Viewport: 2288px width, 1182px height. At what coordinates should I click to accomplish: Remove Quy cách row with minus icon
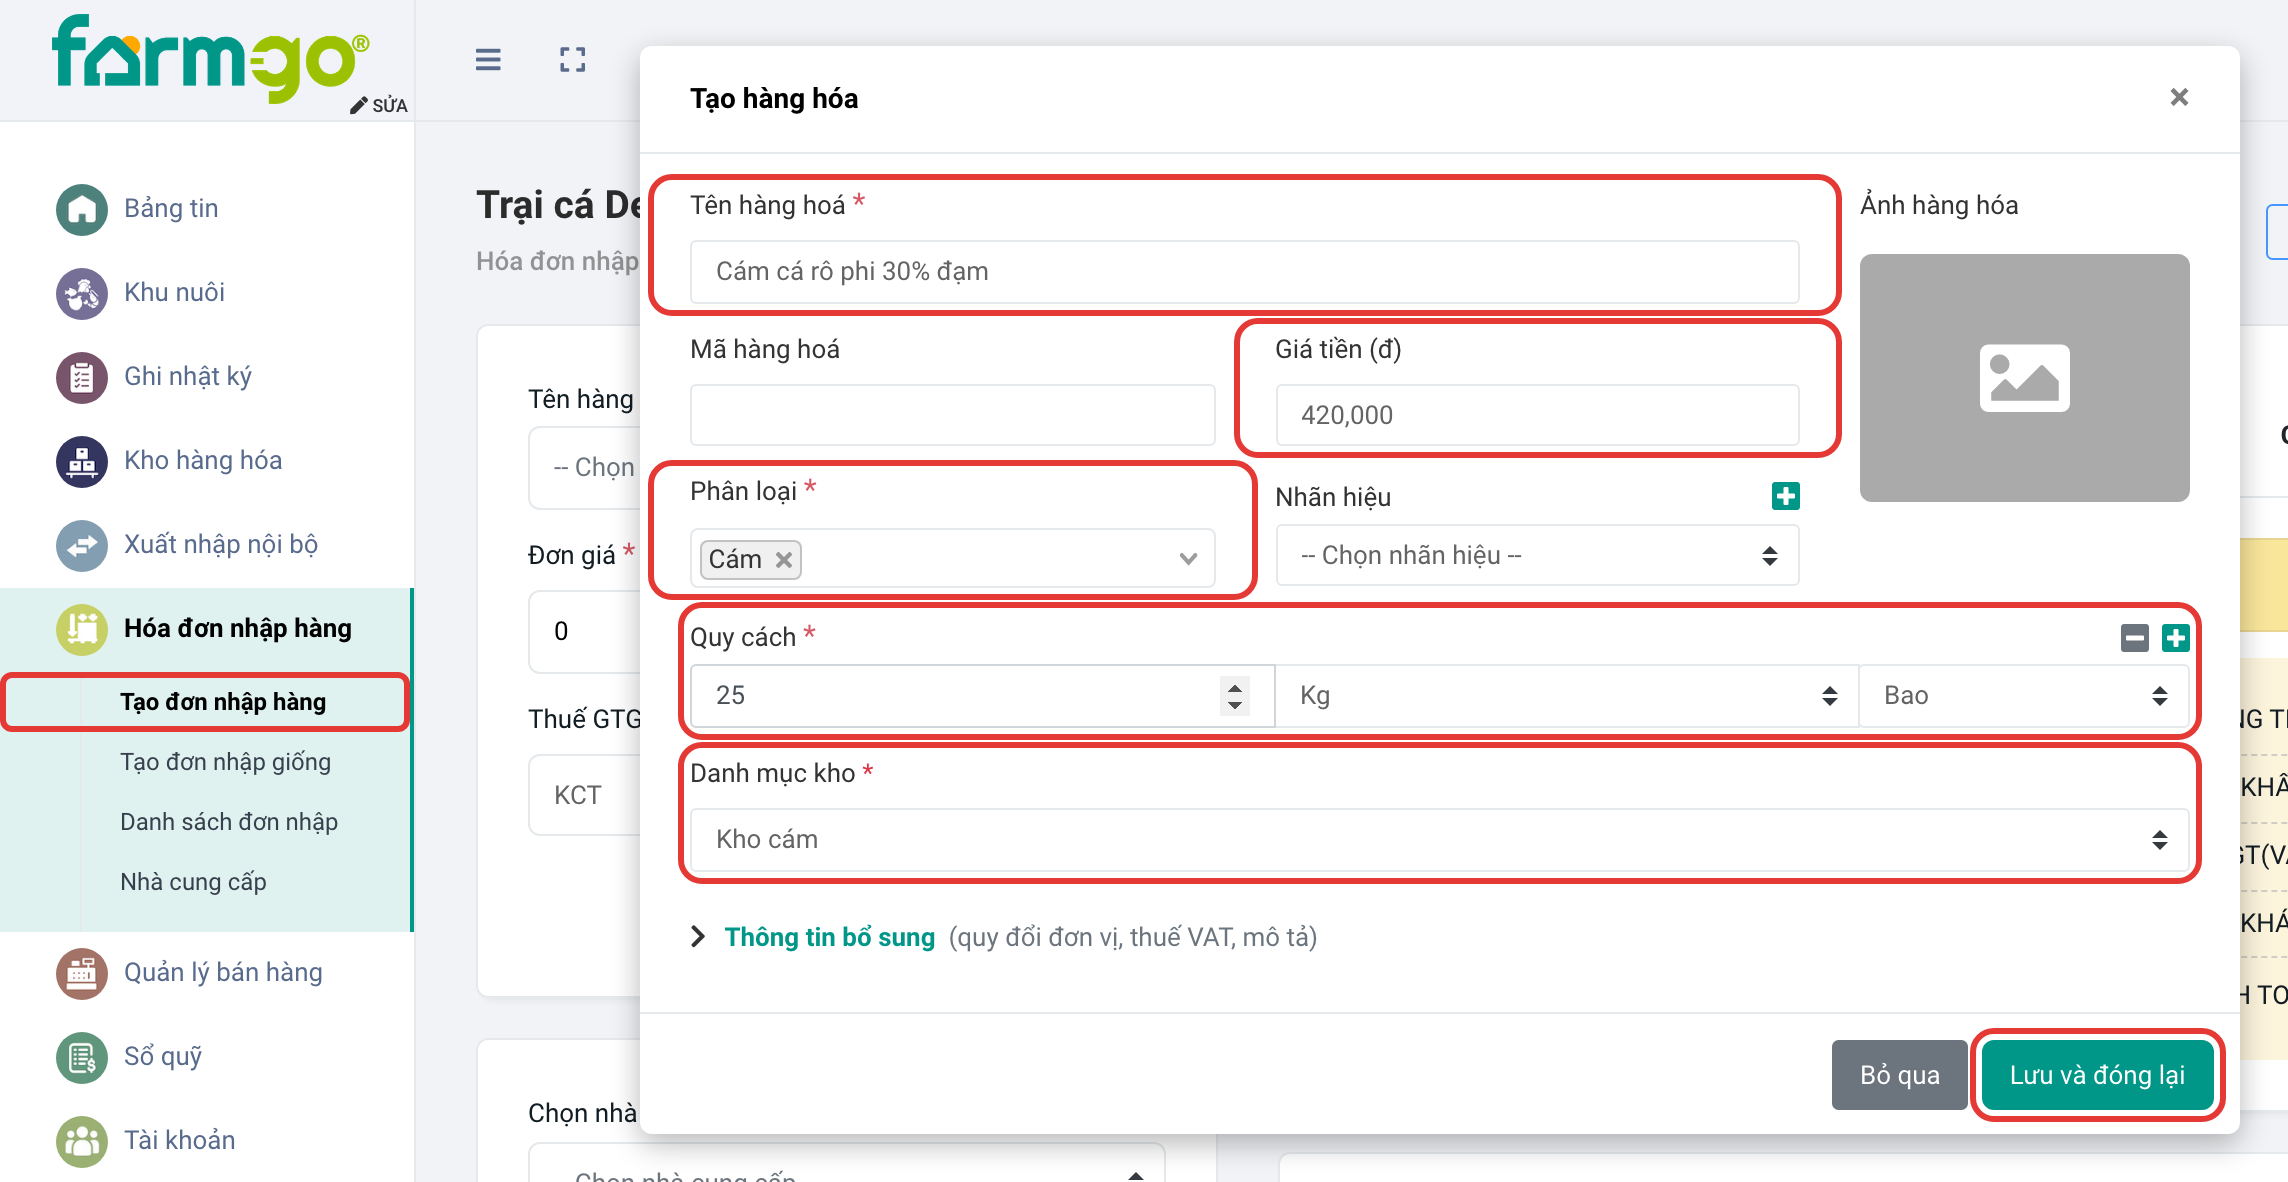(2135, 638)
